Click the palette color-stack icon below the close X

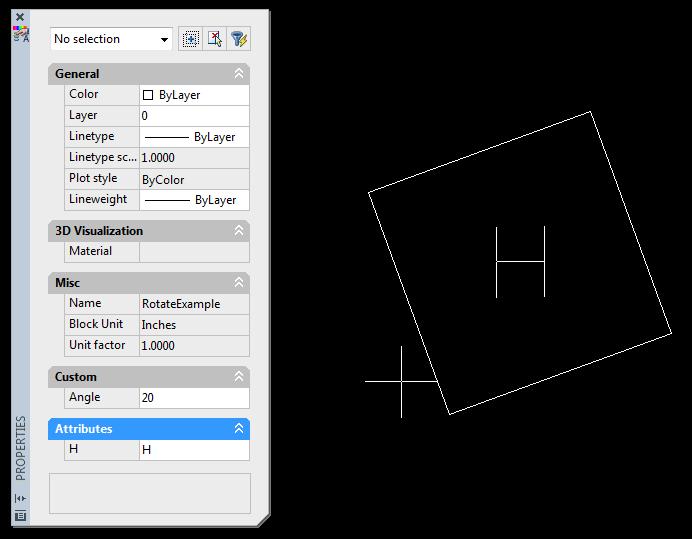[x=21, y=34]
